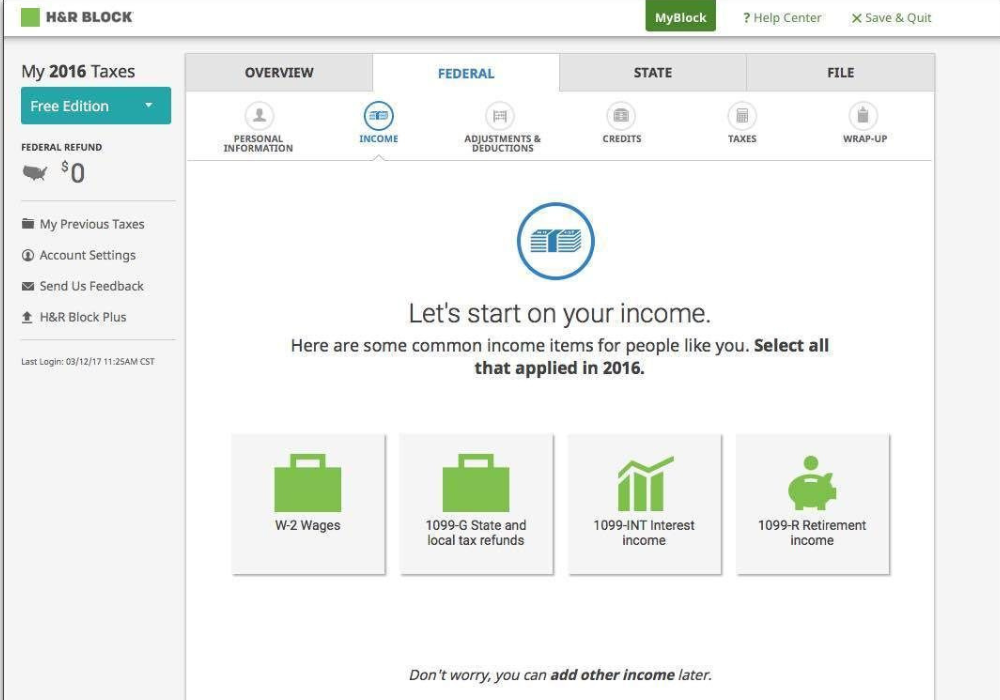Open Account Settings link
This screenshot has height=700, width=1000.
tap(87, 255)
